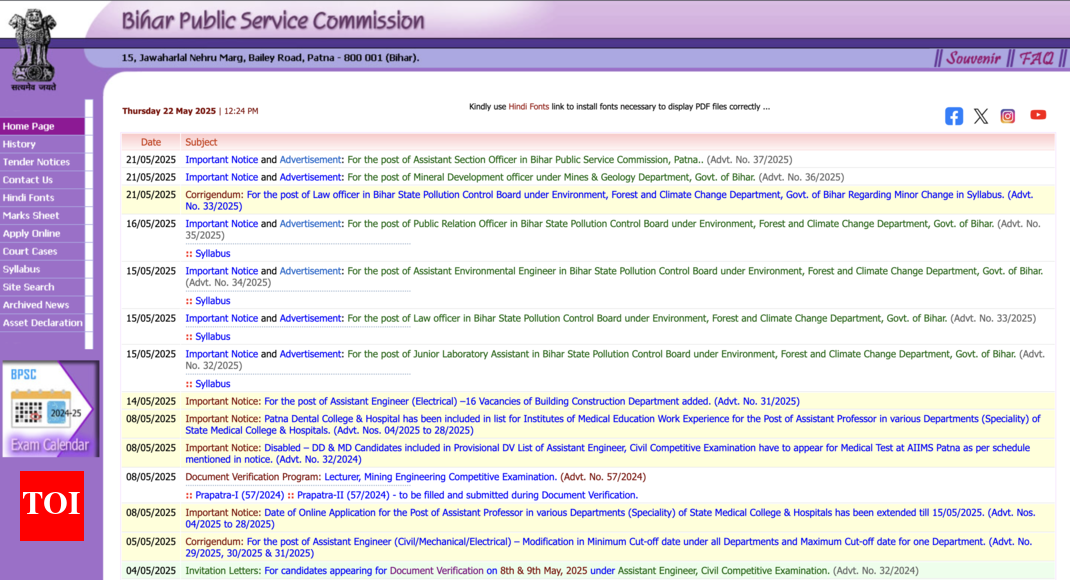Viewport: 1070px width, 580px height.
Task: Open the BPSC Facebook page icon
Action: click(x=954, y=116)
